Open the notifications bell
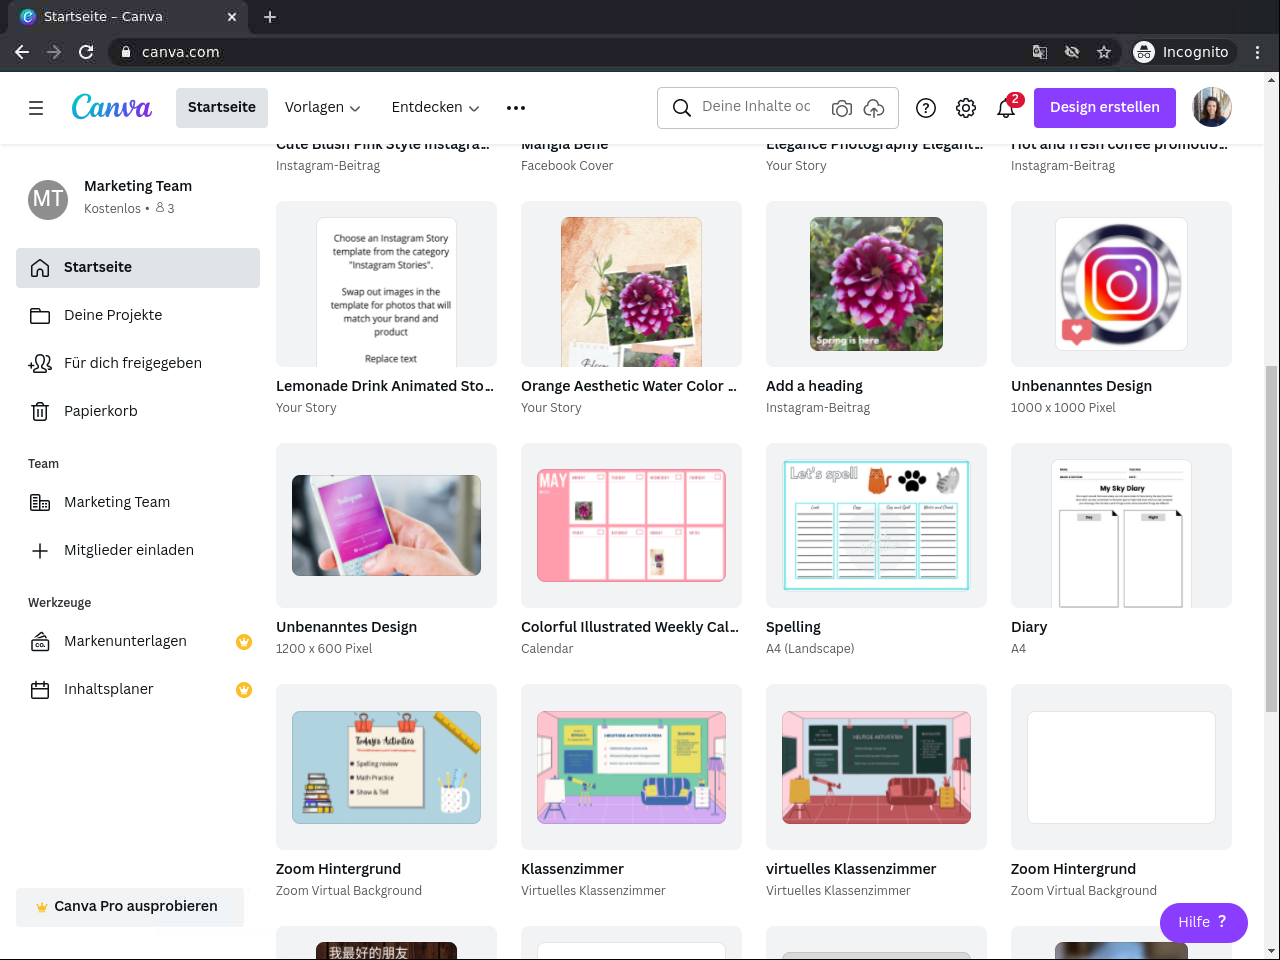The height and width of the screenshot is (960, 1280). pyautogui.click(x=1006, y=108)
